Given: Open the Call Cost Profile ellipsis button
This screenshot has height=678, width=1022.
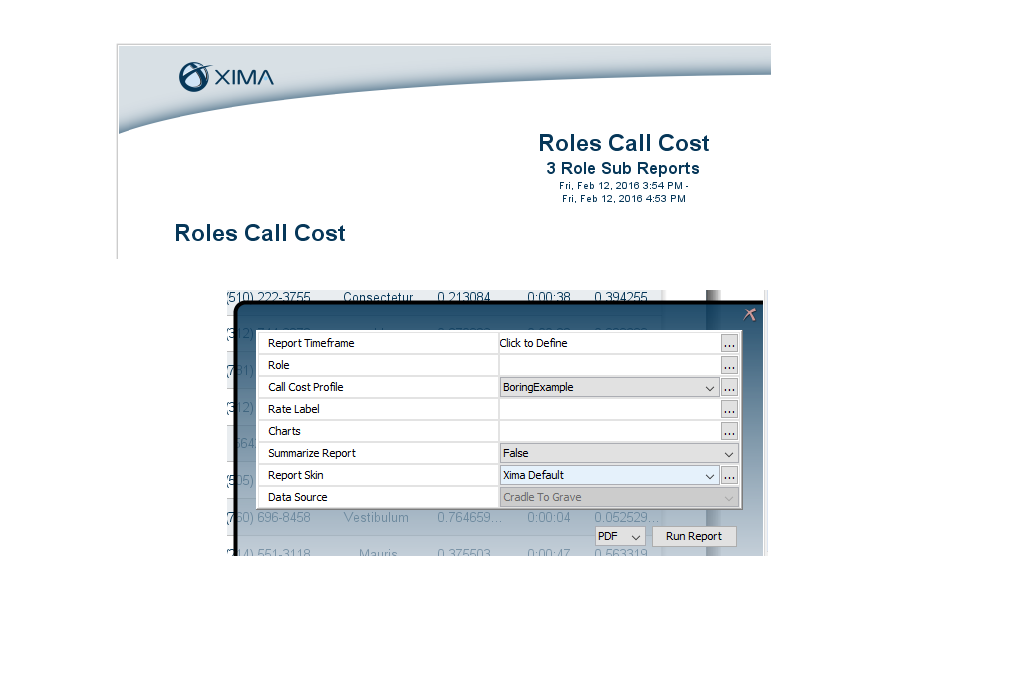Looking at the screenshot, I should 729,388.
